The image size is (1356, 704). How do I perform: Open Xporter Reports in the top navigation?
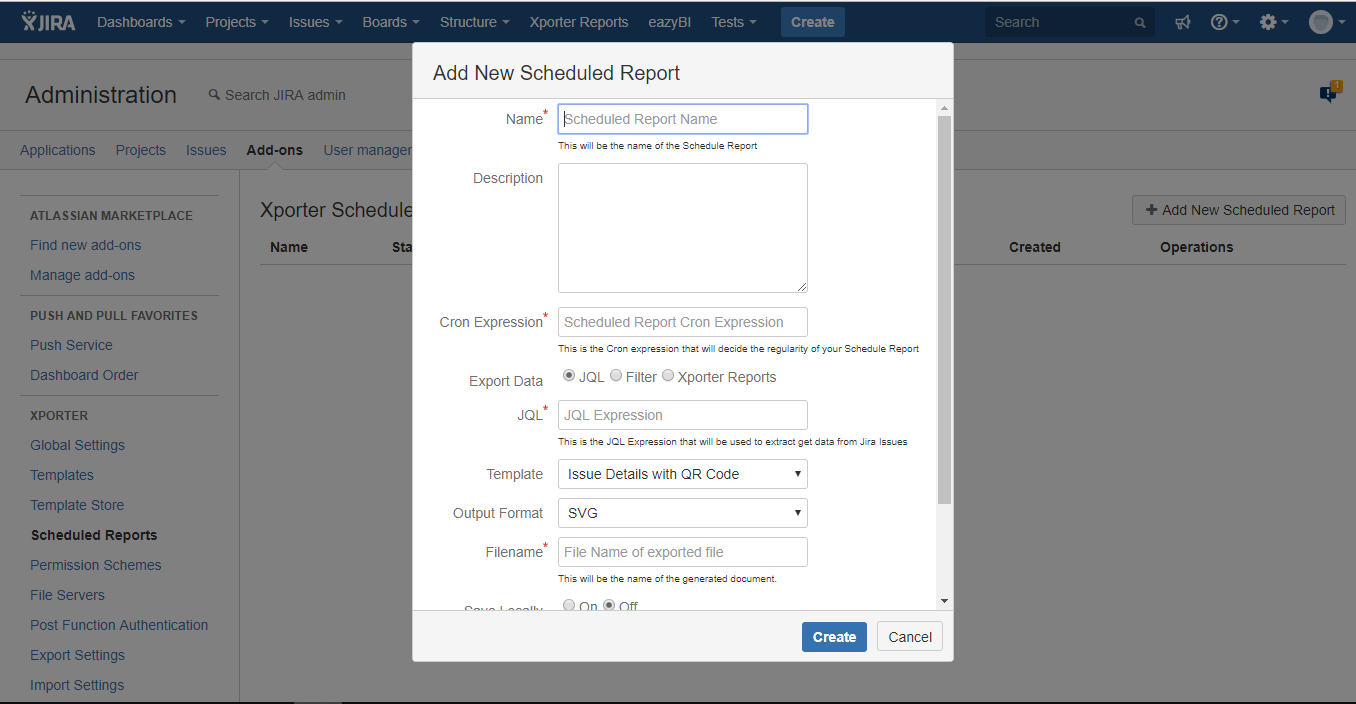(579, 22)
